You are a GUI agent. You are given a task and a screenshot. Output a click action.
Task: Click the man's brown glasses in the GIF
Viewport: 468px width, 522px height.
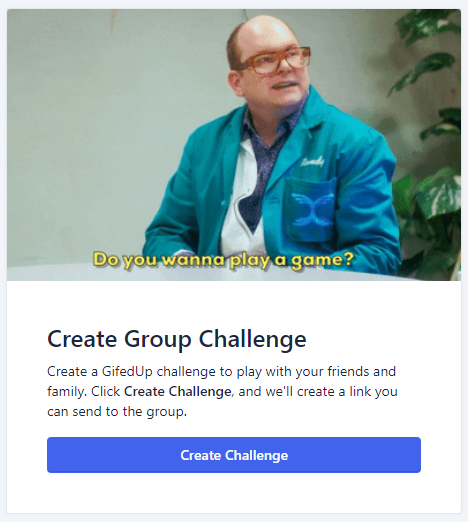pyautogui.click(x=275, y=60)
